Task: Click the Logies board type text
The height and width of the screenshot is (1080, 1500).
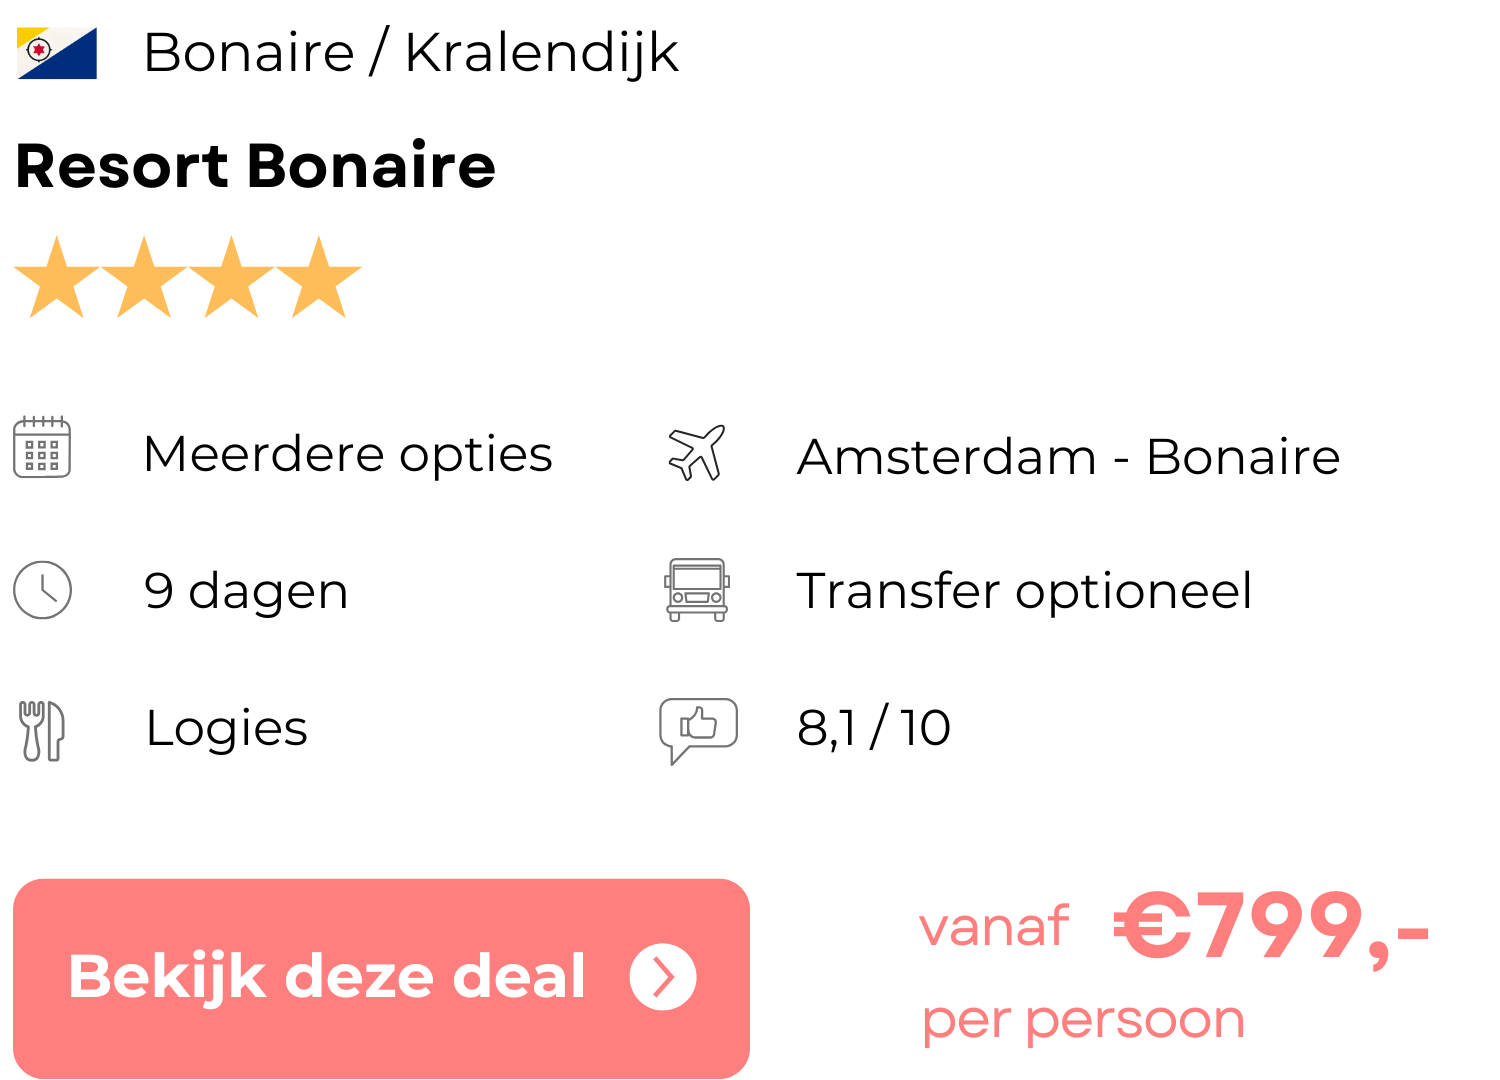Action: [x=227, y=728]
